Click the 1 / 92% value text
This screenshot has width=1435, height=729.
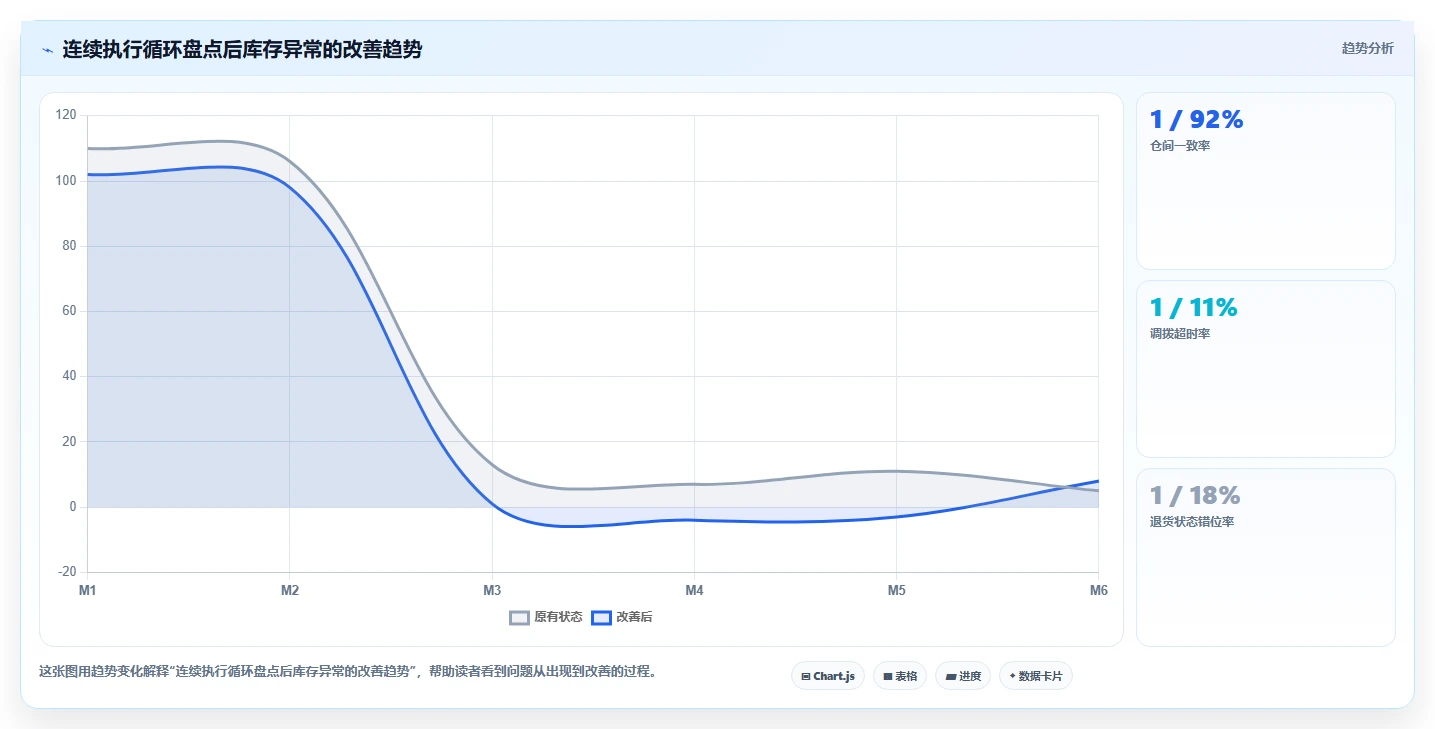(x=1197, y=120)
